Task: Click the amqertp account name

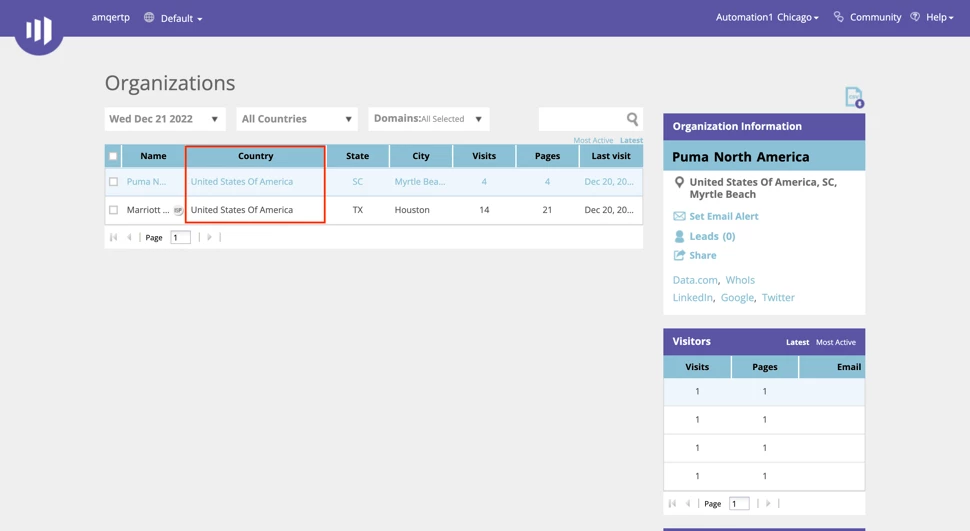Action: pyautogui.click(x=111, y=17)
